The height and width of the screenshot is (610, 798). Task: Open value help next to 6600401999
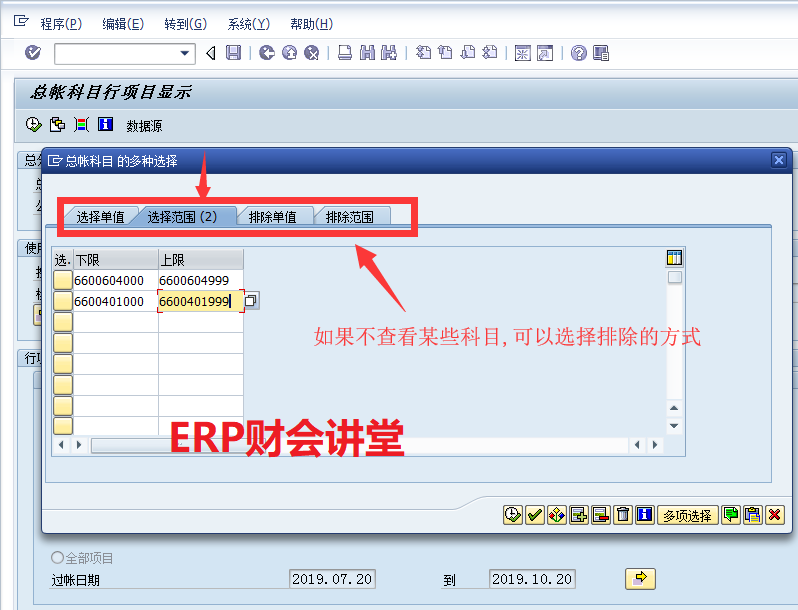click(x=251, y=301)
